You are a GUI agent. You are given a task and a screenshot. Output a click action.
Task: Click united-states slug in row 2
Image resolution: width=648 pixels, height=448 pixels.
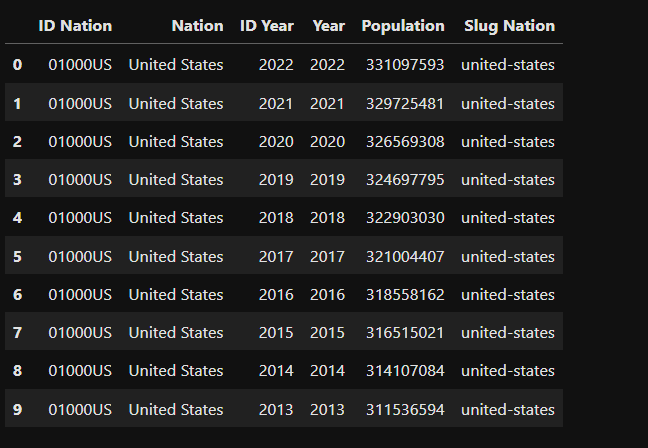(x=508, y=142)
